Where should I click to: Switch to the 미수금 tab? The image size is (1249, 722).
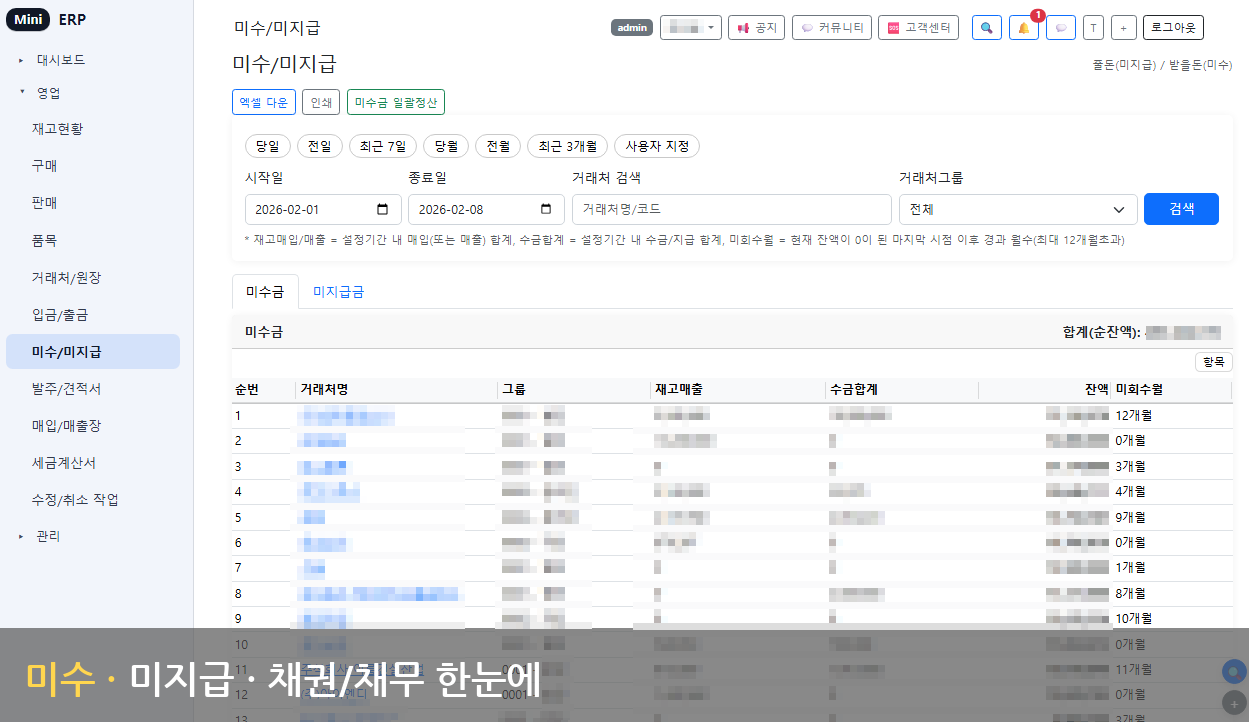(x=265, y=291)
